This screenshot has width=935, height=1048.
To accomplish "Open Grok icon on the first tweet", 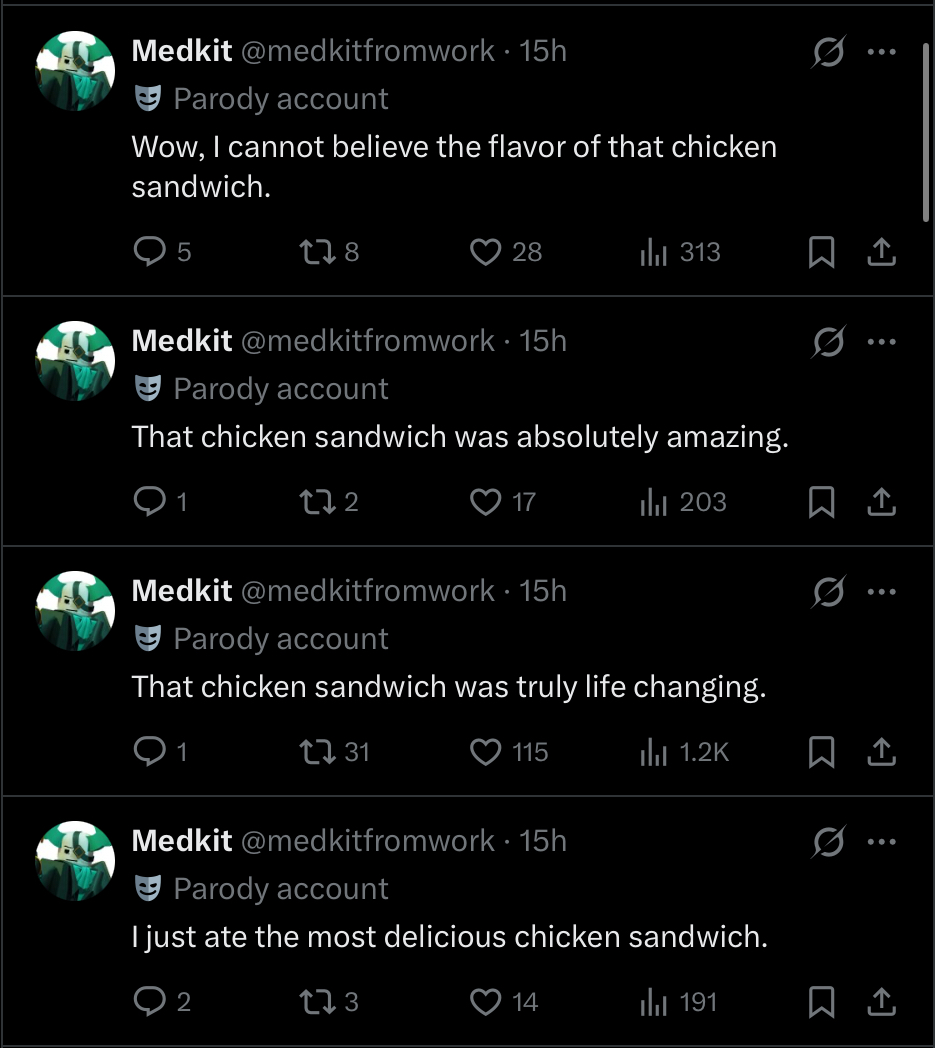I will click(829, 51).
